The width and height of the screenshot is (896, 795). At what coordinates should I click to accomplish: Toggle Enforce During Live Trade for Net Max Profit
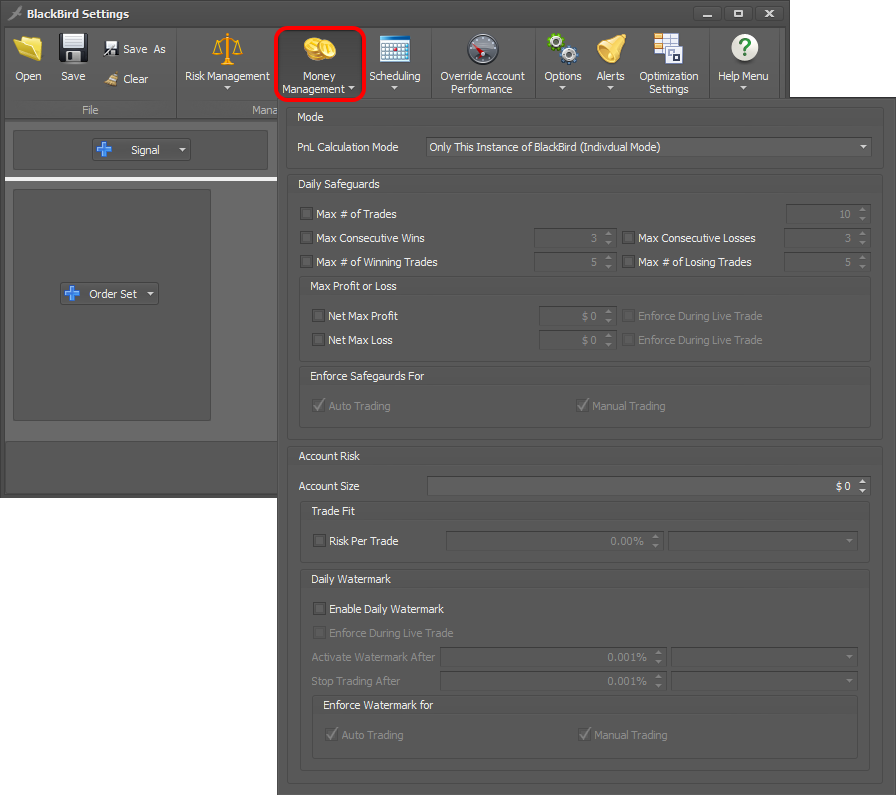point(629,315)
